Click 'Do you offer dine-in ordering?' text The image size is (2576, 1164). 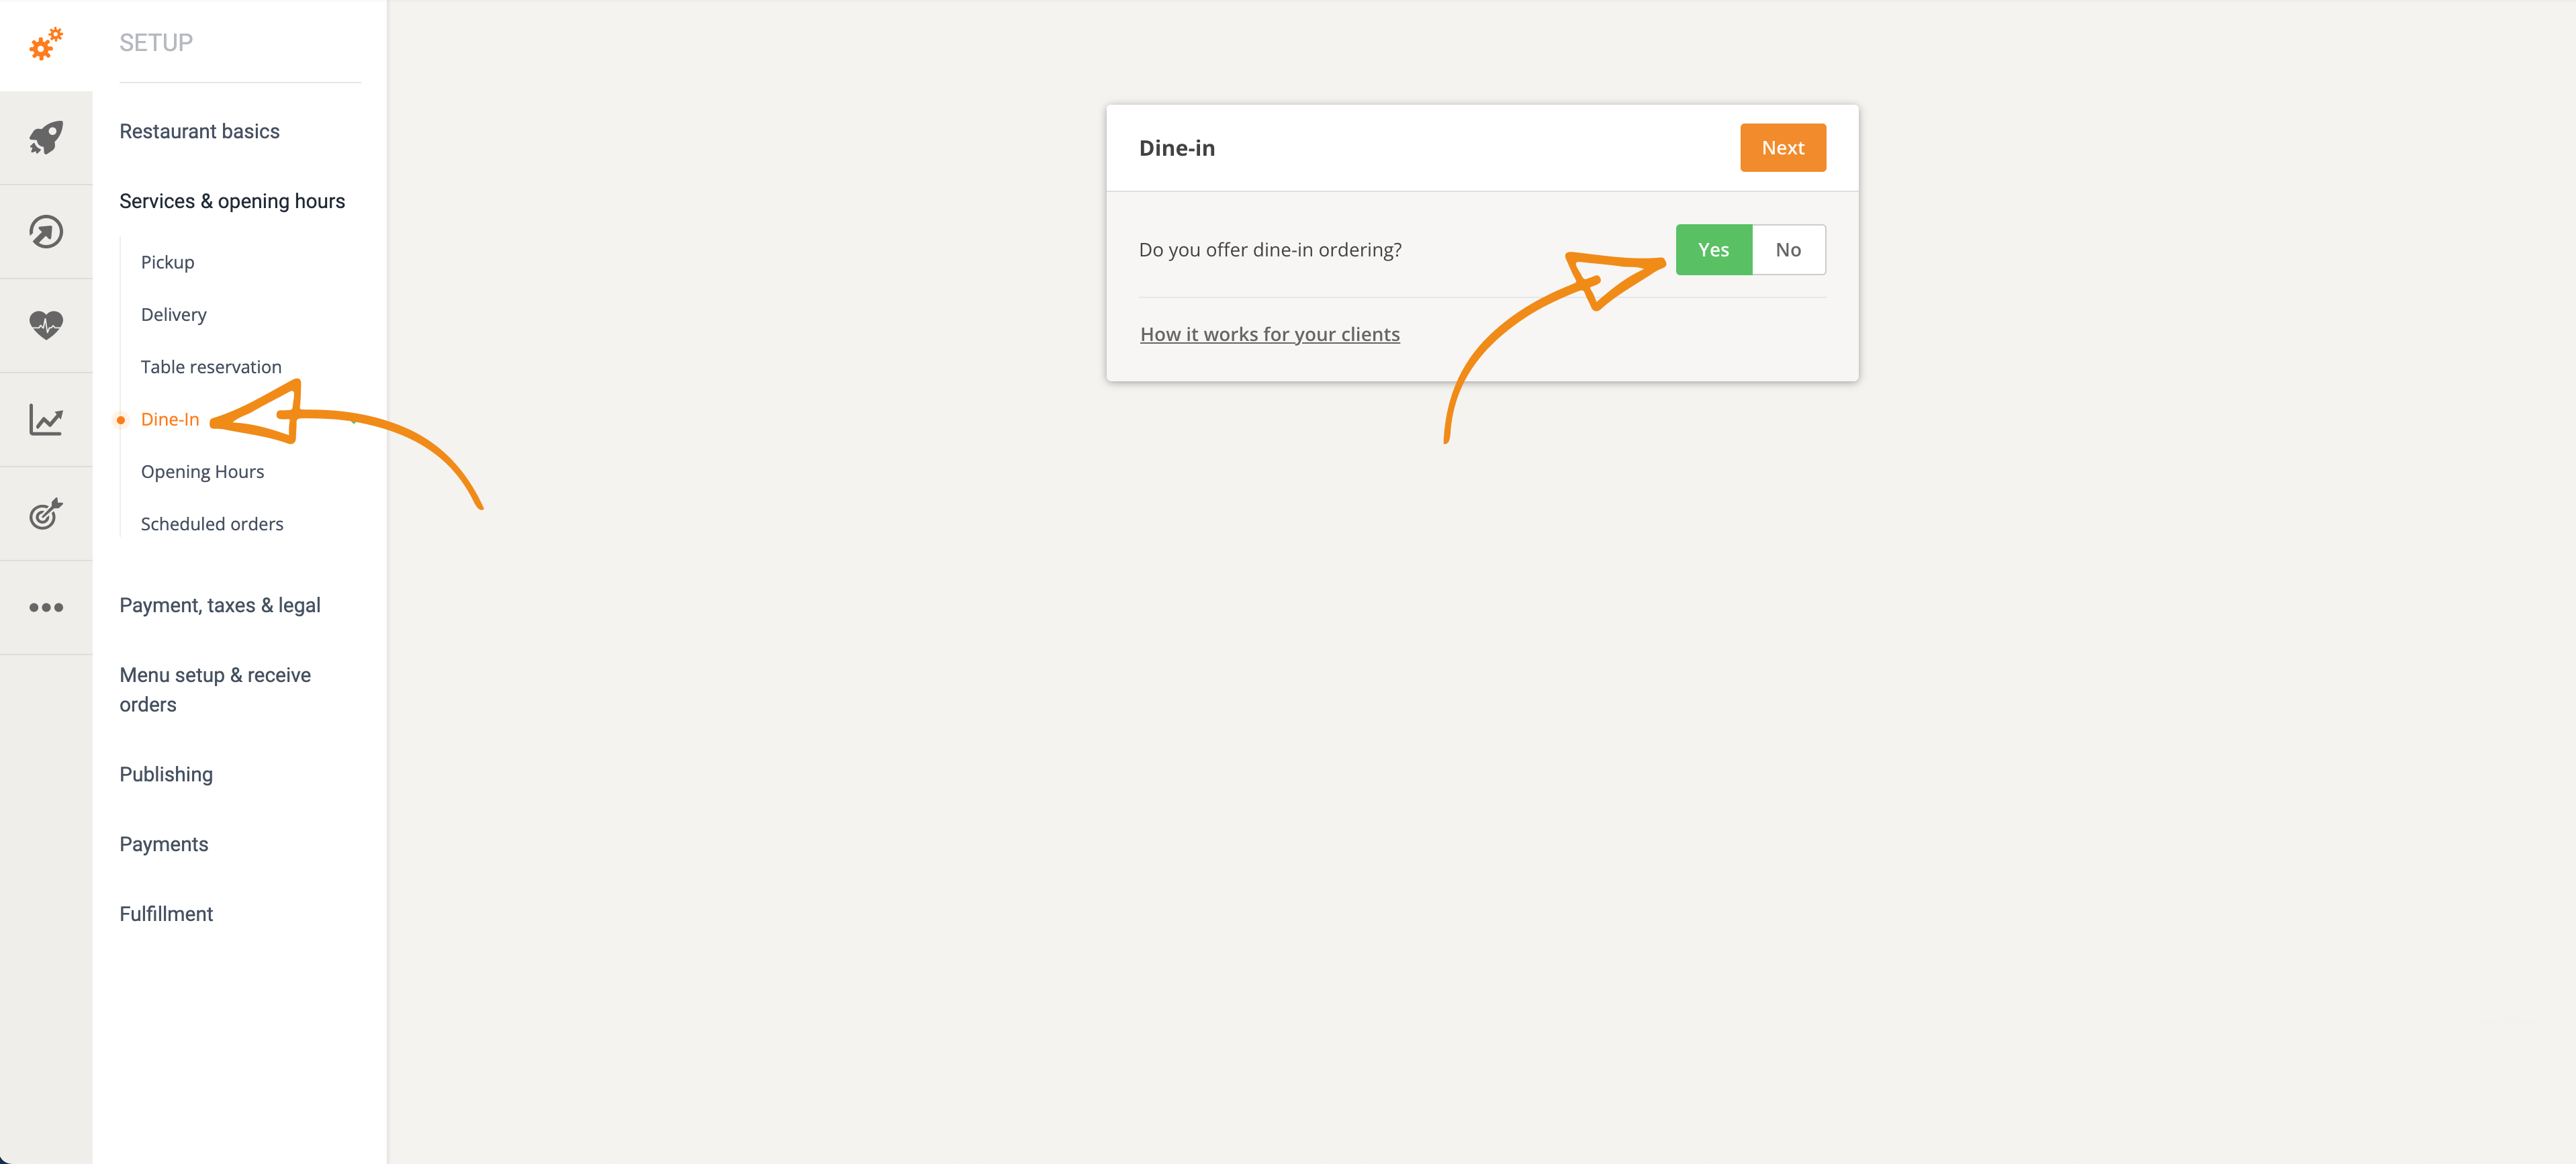coord(1270,250)
